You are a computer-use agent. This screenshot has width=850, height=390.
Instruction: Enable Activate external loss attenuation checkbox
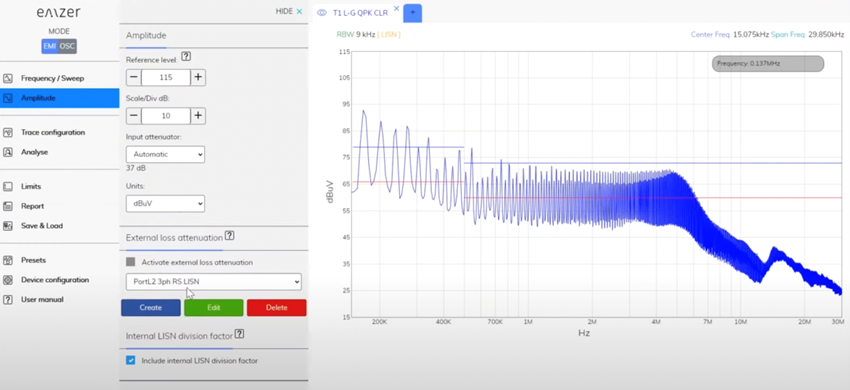click(131, 262)
